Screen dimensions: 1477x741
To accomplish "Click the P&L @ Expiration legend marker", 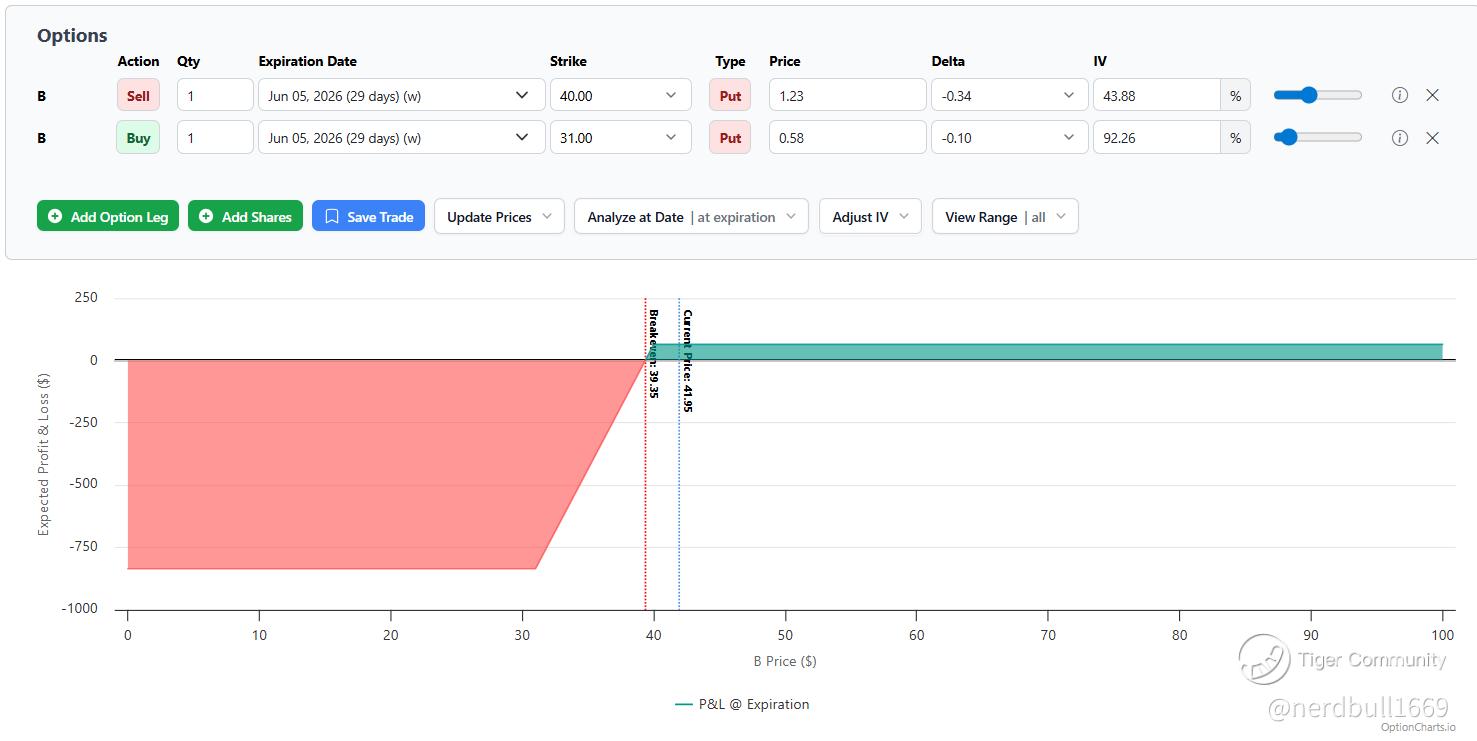I will point(684,704).
